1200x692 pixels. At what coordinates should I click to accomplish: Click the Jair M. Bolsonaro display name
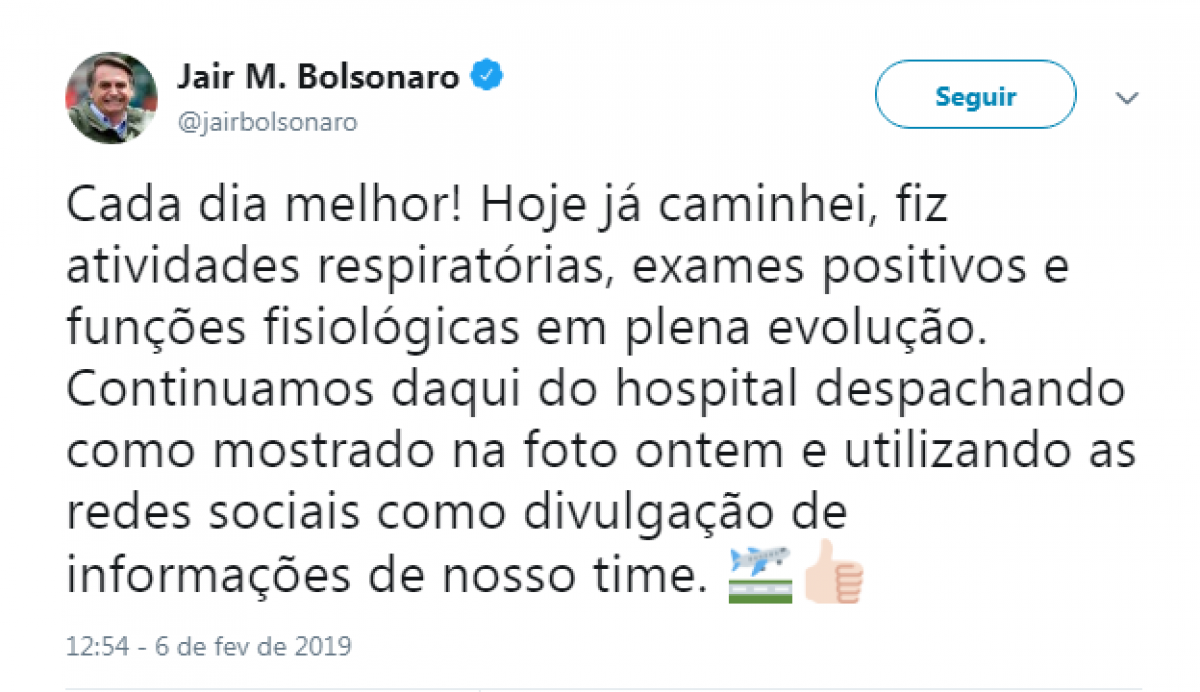(x=318, y=77)
